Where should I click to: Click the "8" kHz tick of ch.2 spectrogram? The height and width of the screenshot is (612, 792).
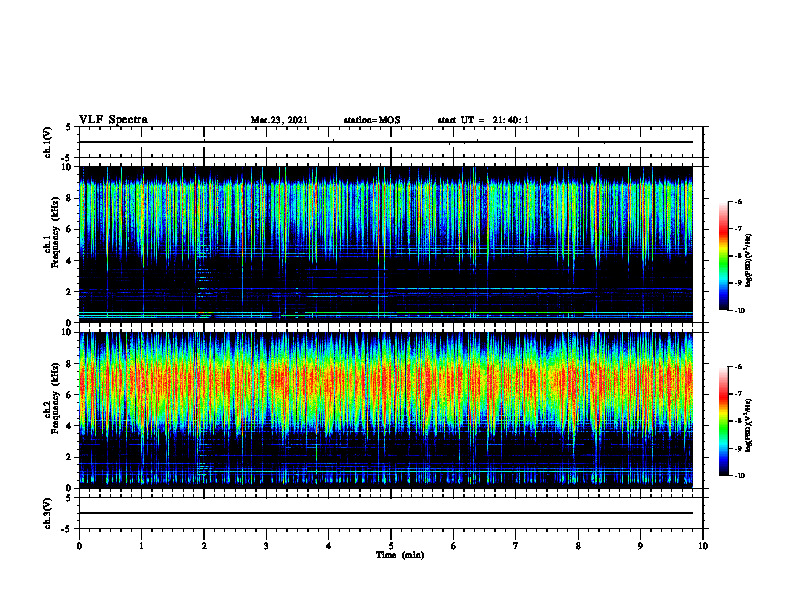pyautogui.click(x=69, y=364)
